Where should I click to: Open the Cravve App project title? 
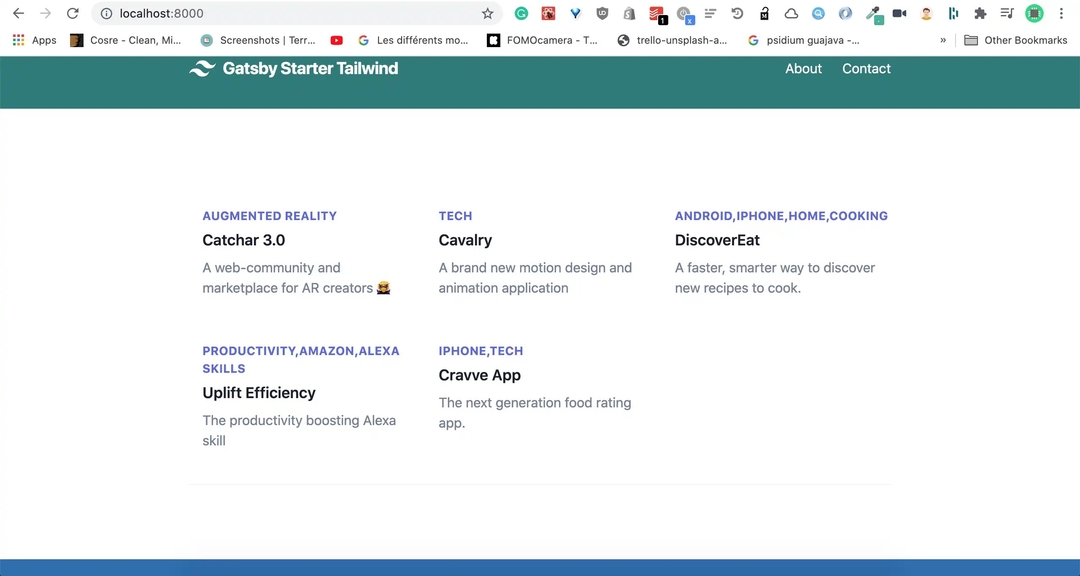click(x=479, y=376)
